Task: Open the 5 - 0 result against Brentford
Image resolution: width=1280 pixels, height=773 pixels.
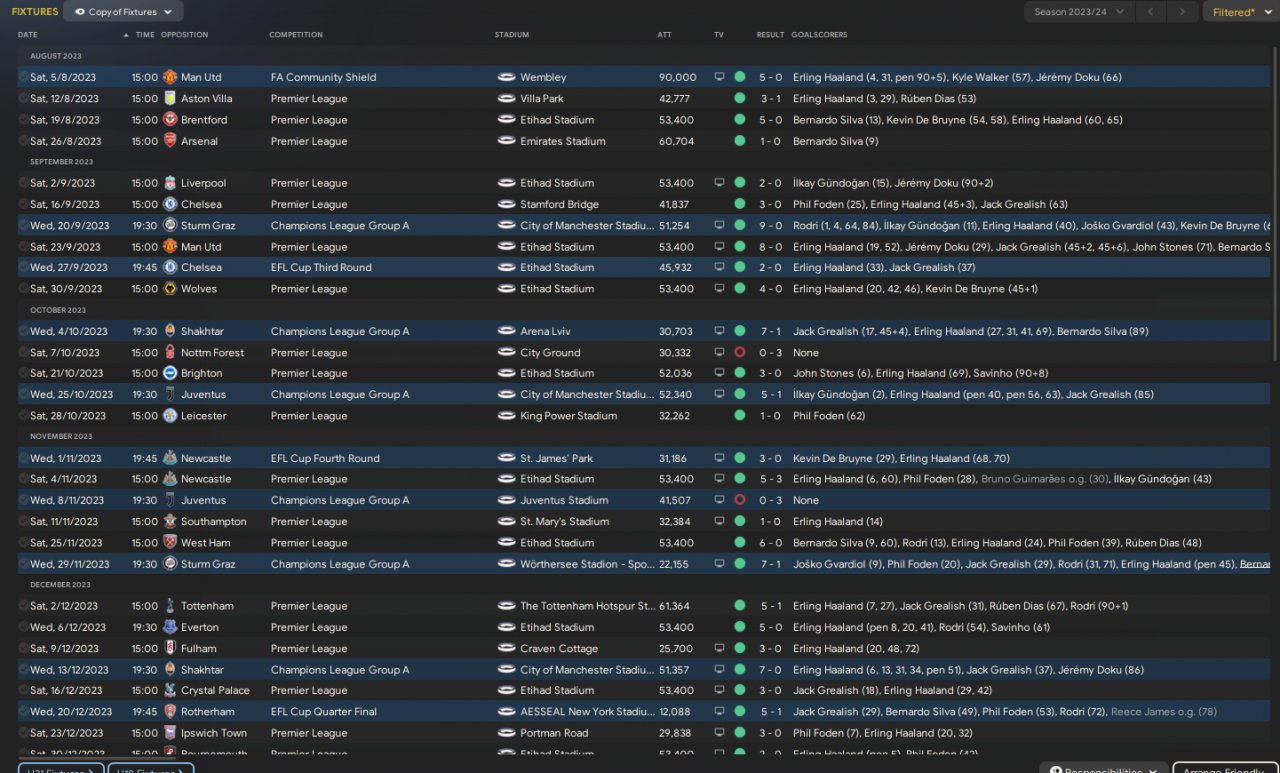Action: (770, 120)
